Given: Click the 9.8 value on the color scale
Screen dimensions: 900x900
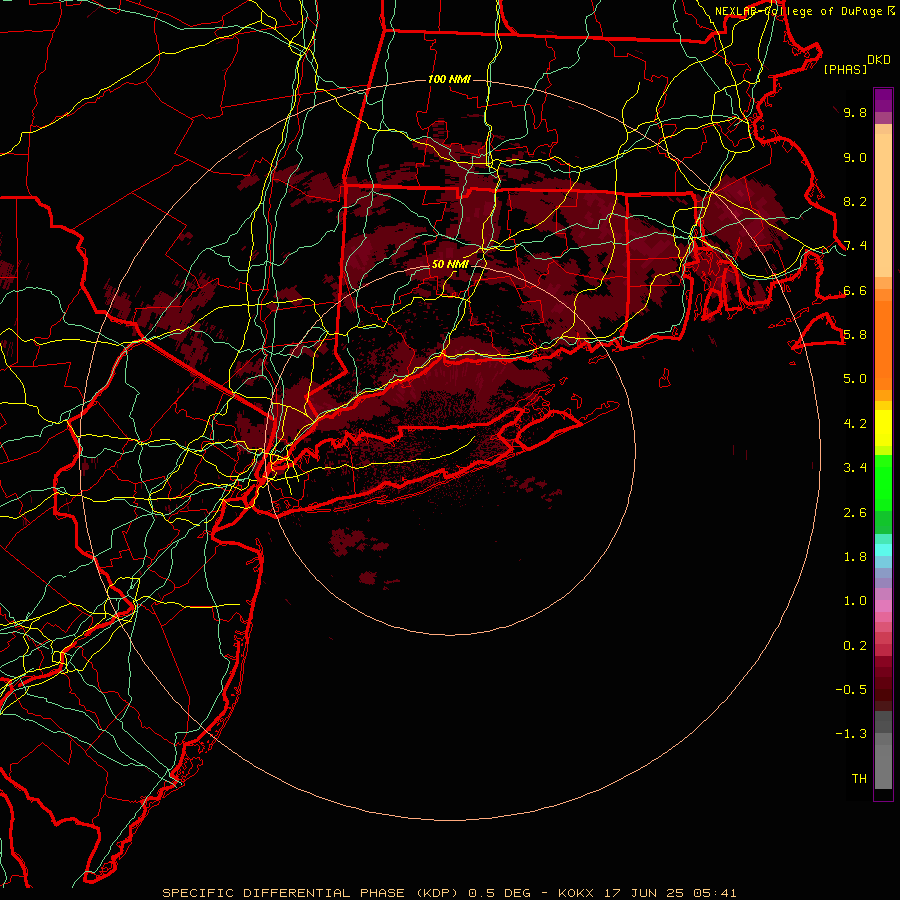Looking at the screenshot, I should 855,112.
